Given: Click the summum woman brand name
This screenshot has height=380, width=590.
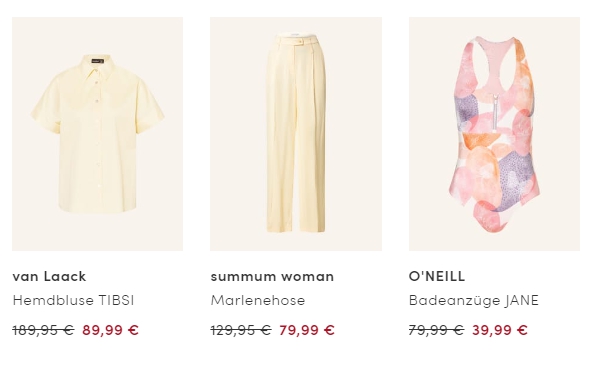Looking at the screenshot, I should (x=272, y=277).
